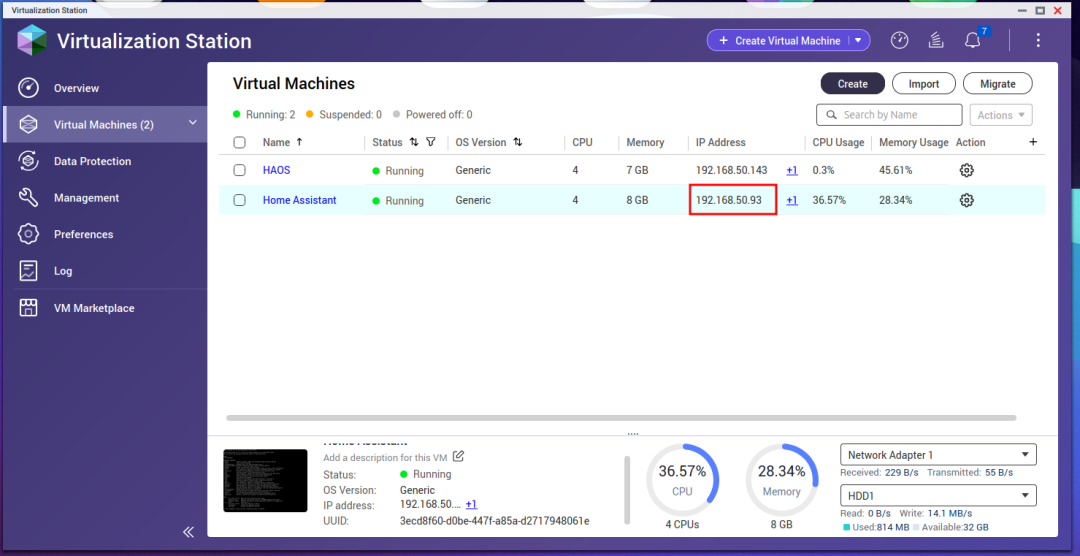The width and height of the screenshot is (1080, 556).
Task: Click IP 192.168.50.143 cell
Action: [731, 170]
